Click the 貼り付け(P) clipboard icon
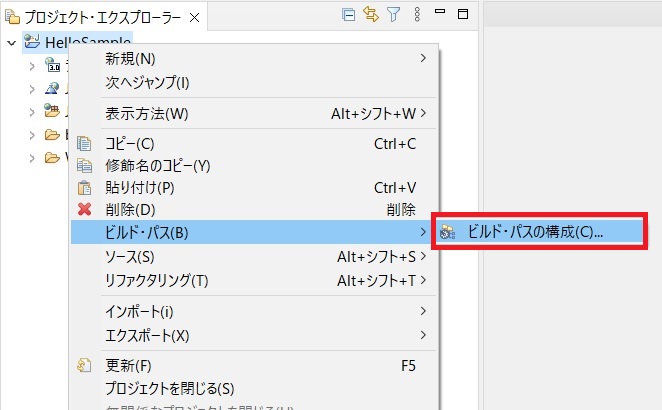 (x=85, y=188)
